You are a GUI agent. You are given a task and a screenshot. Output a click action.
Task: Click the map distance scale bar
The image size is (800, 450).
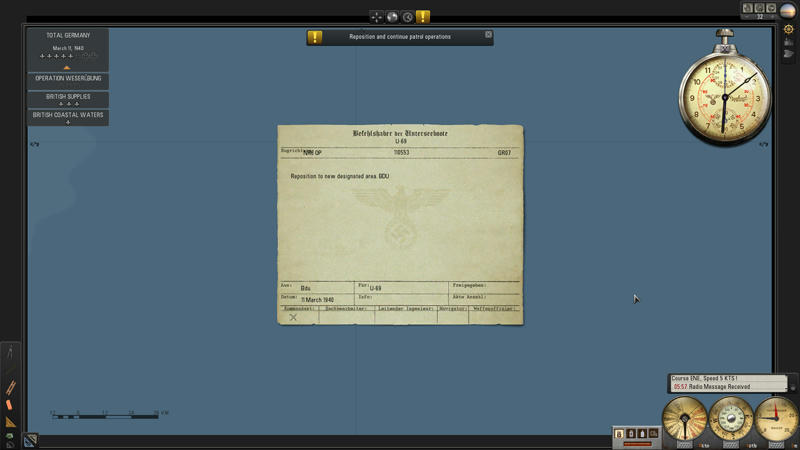(105, 417)
